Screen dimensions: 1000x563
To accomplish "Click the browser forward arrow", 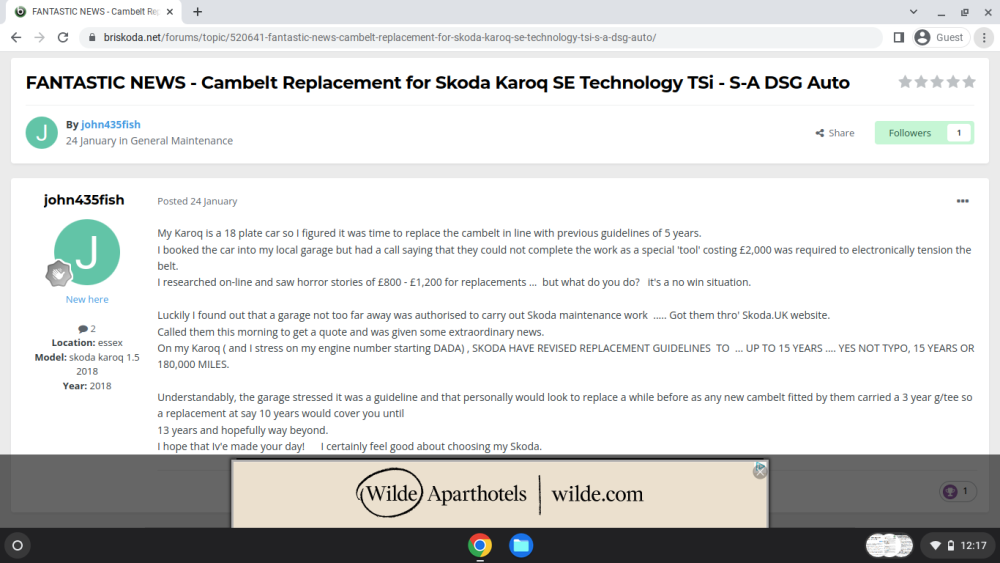I will click(x=40, y=38).
